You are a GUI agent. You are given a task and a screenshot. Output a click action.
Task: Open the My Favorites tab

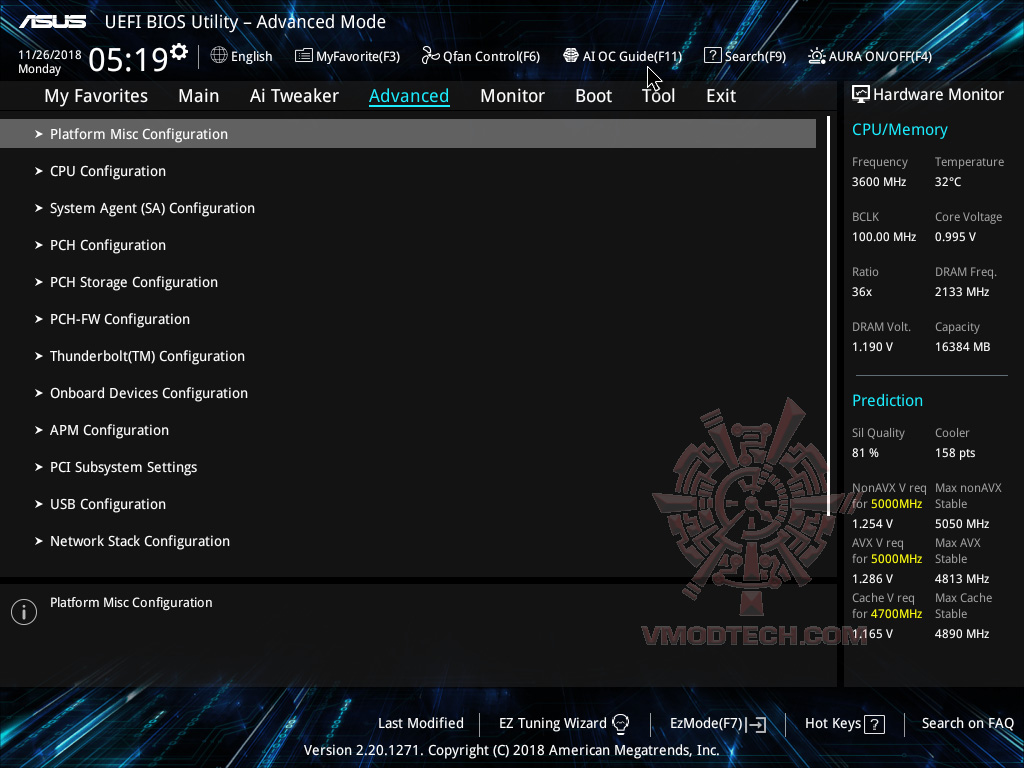(x=96, y=96)
